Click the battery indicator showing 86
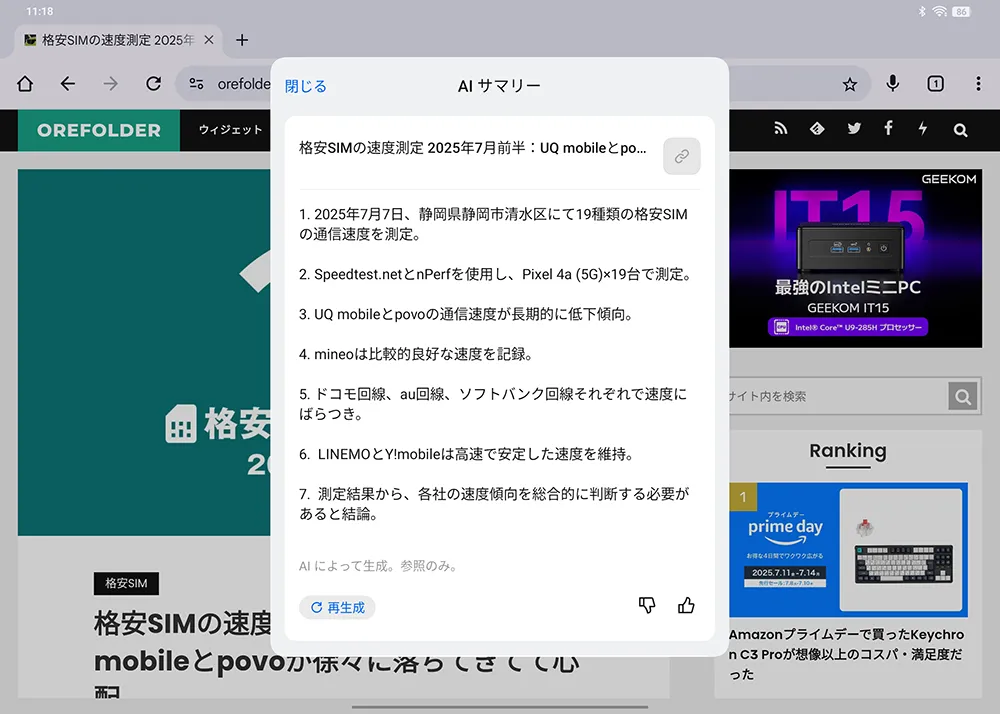This screenshot has width=1000, height=714. coord(961,11)
